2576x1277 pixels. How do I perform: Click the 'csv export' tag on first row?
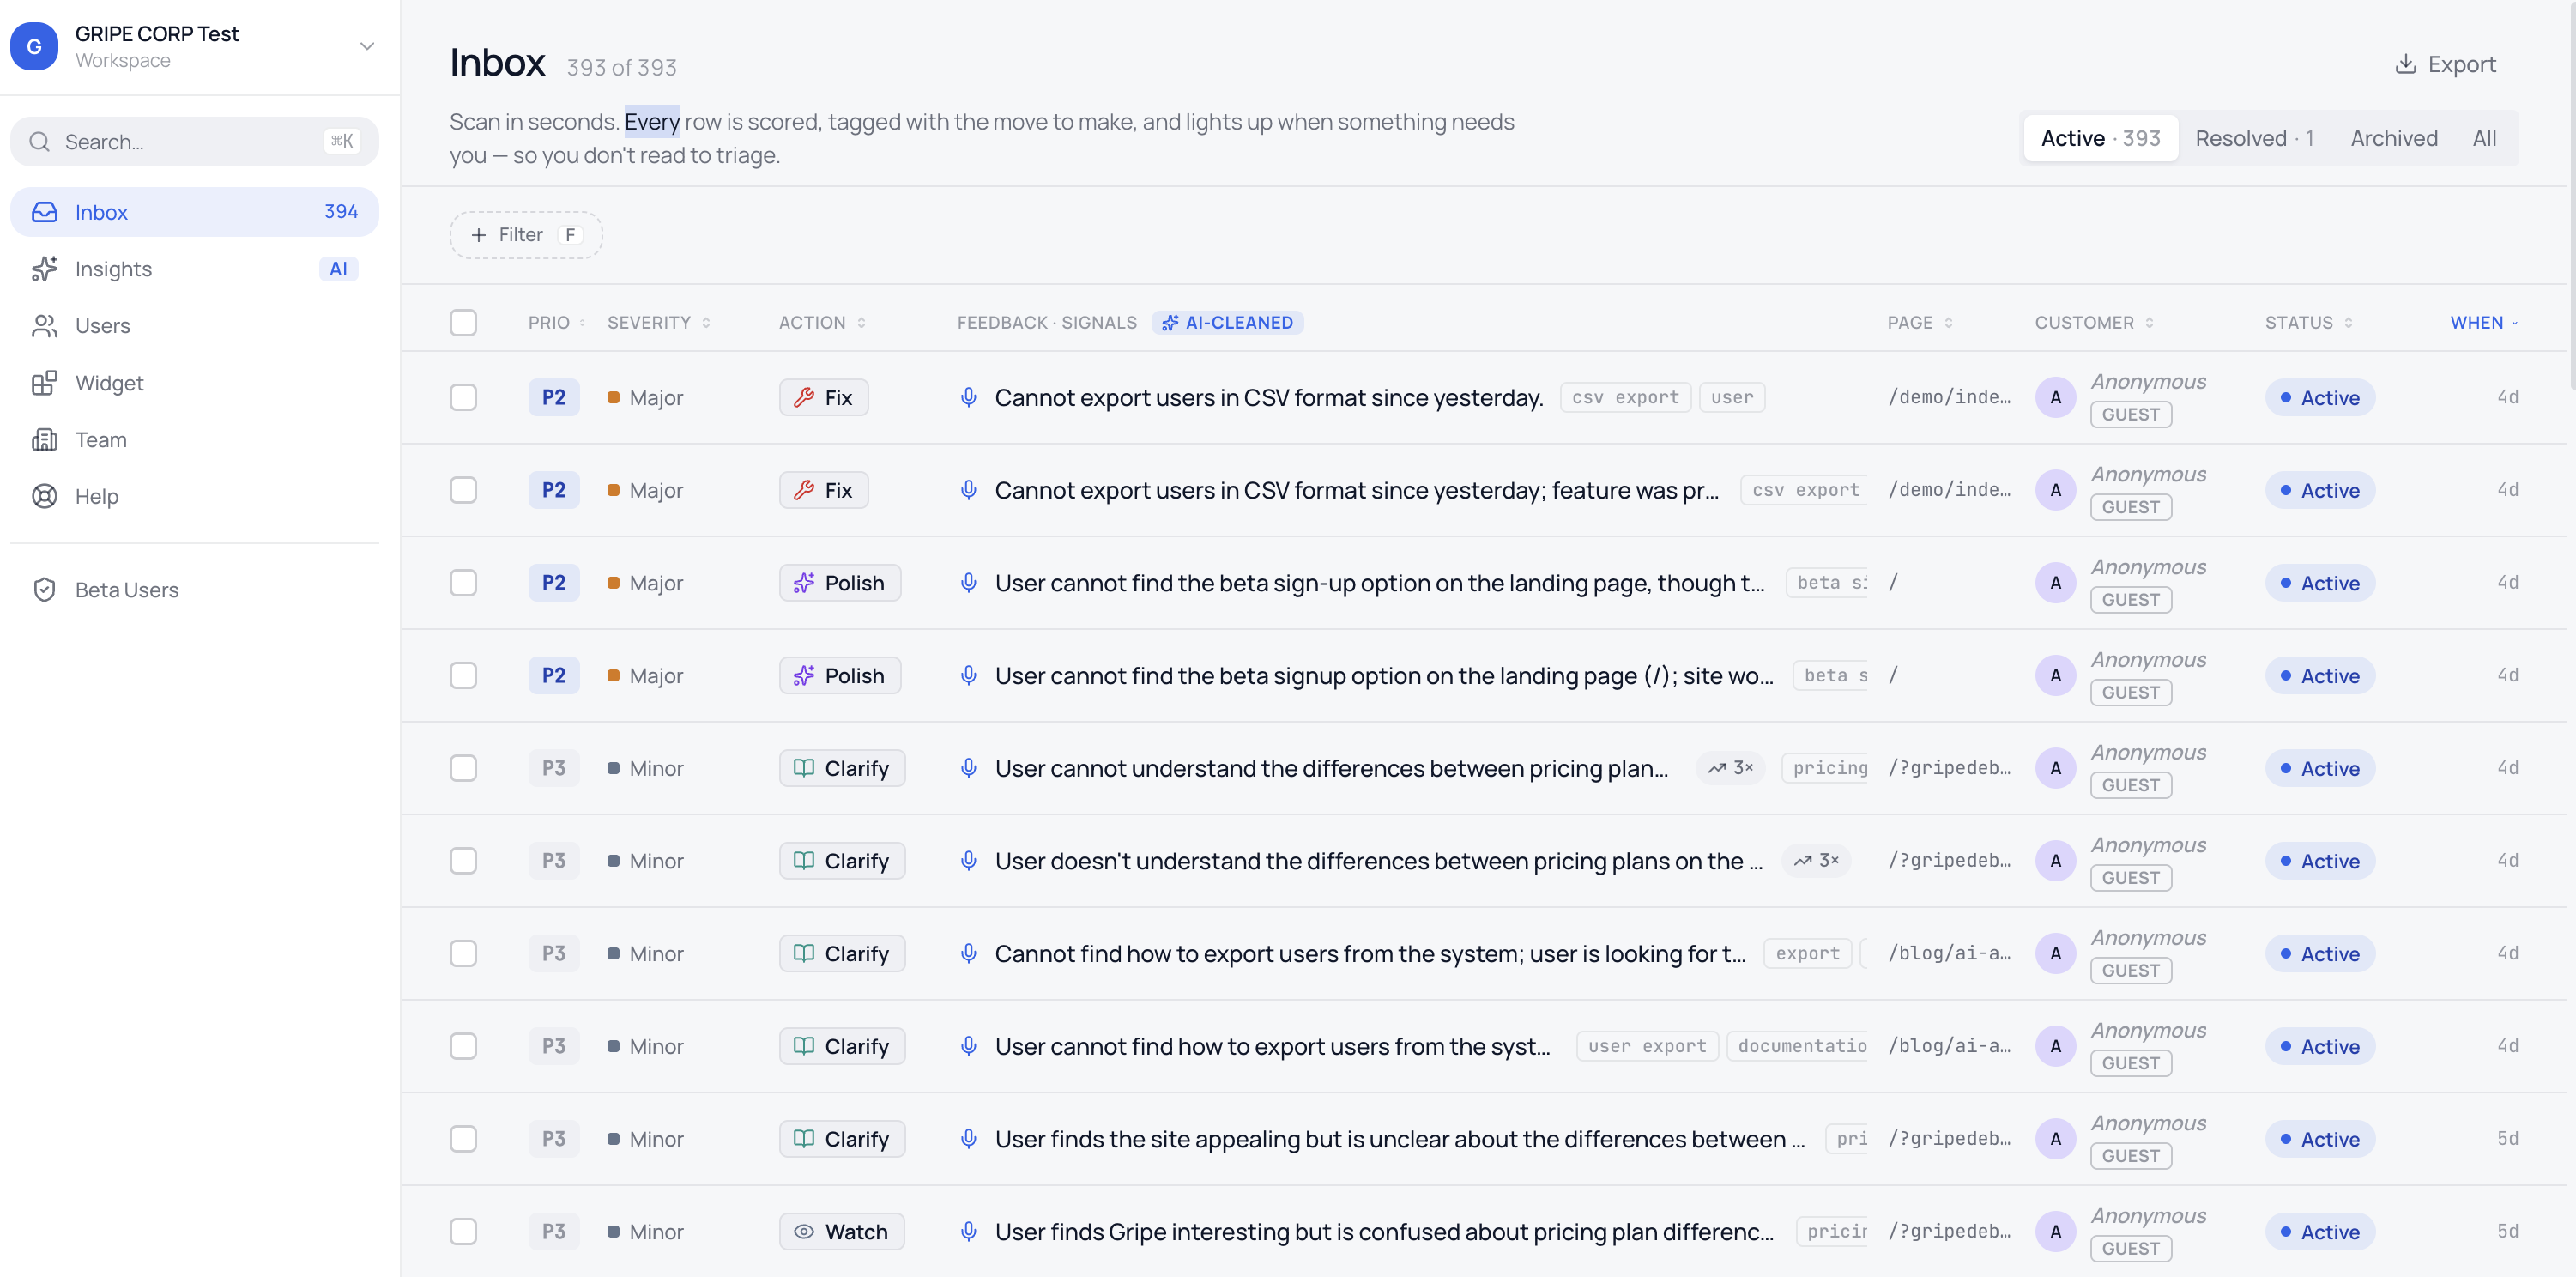point(1625,397)
